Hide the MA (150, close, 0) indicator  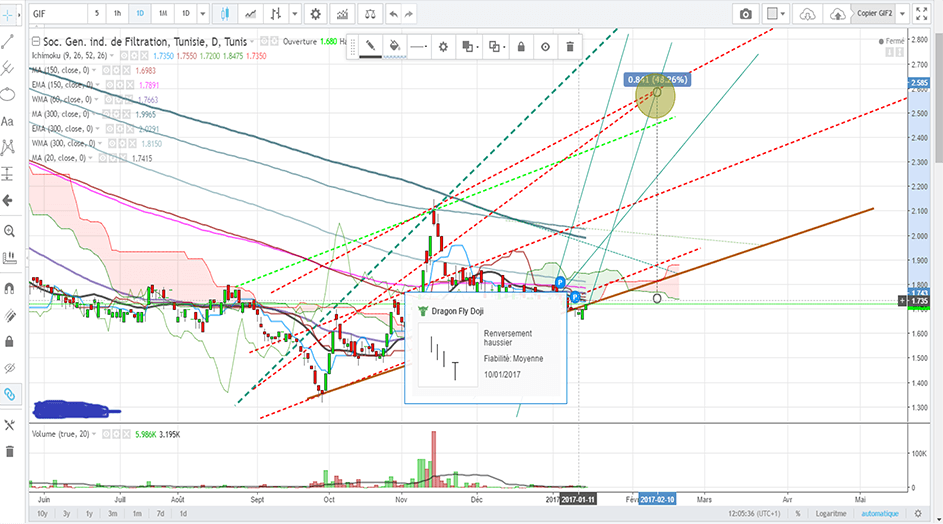coord(104,70)
